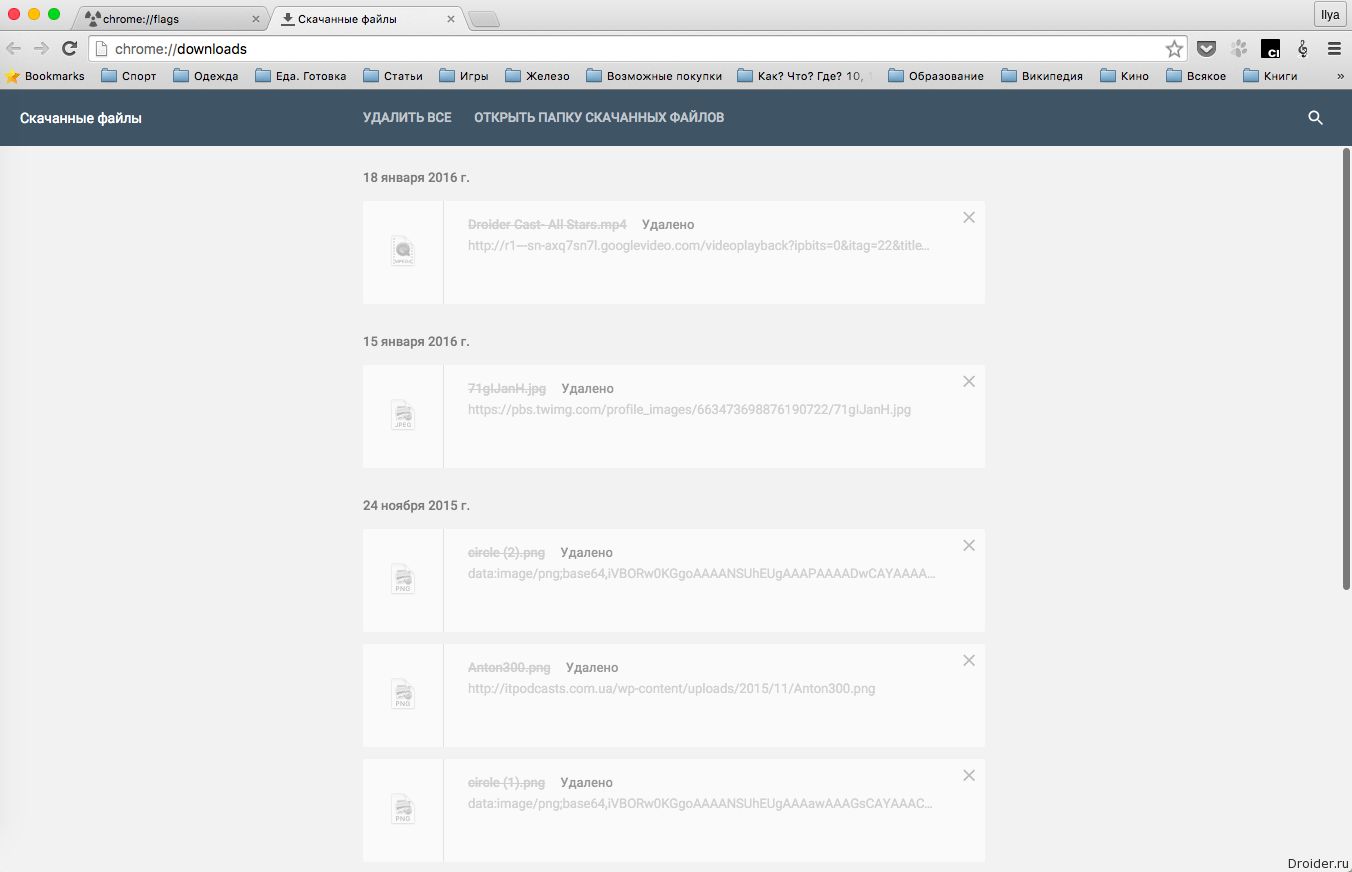Remove Anton300.png entry from the list

click(968, 661)
